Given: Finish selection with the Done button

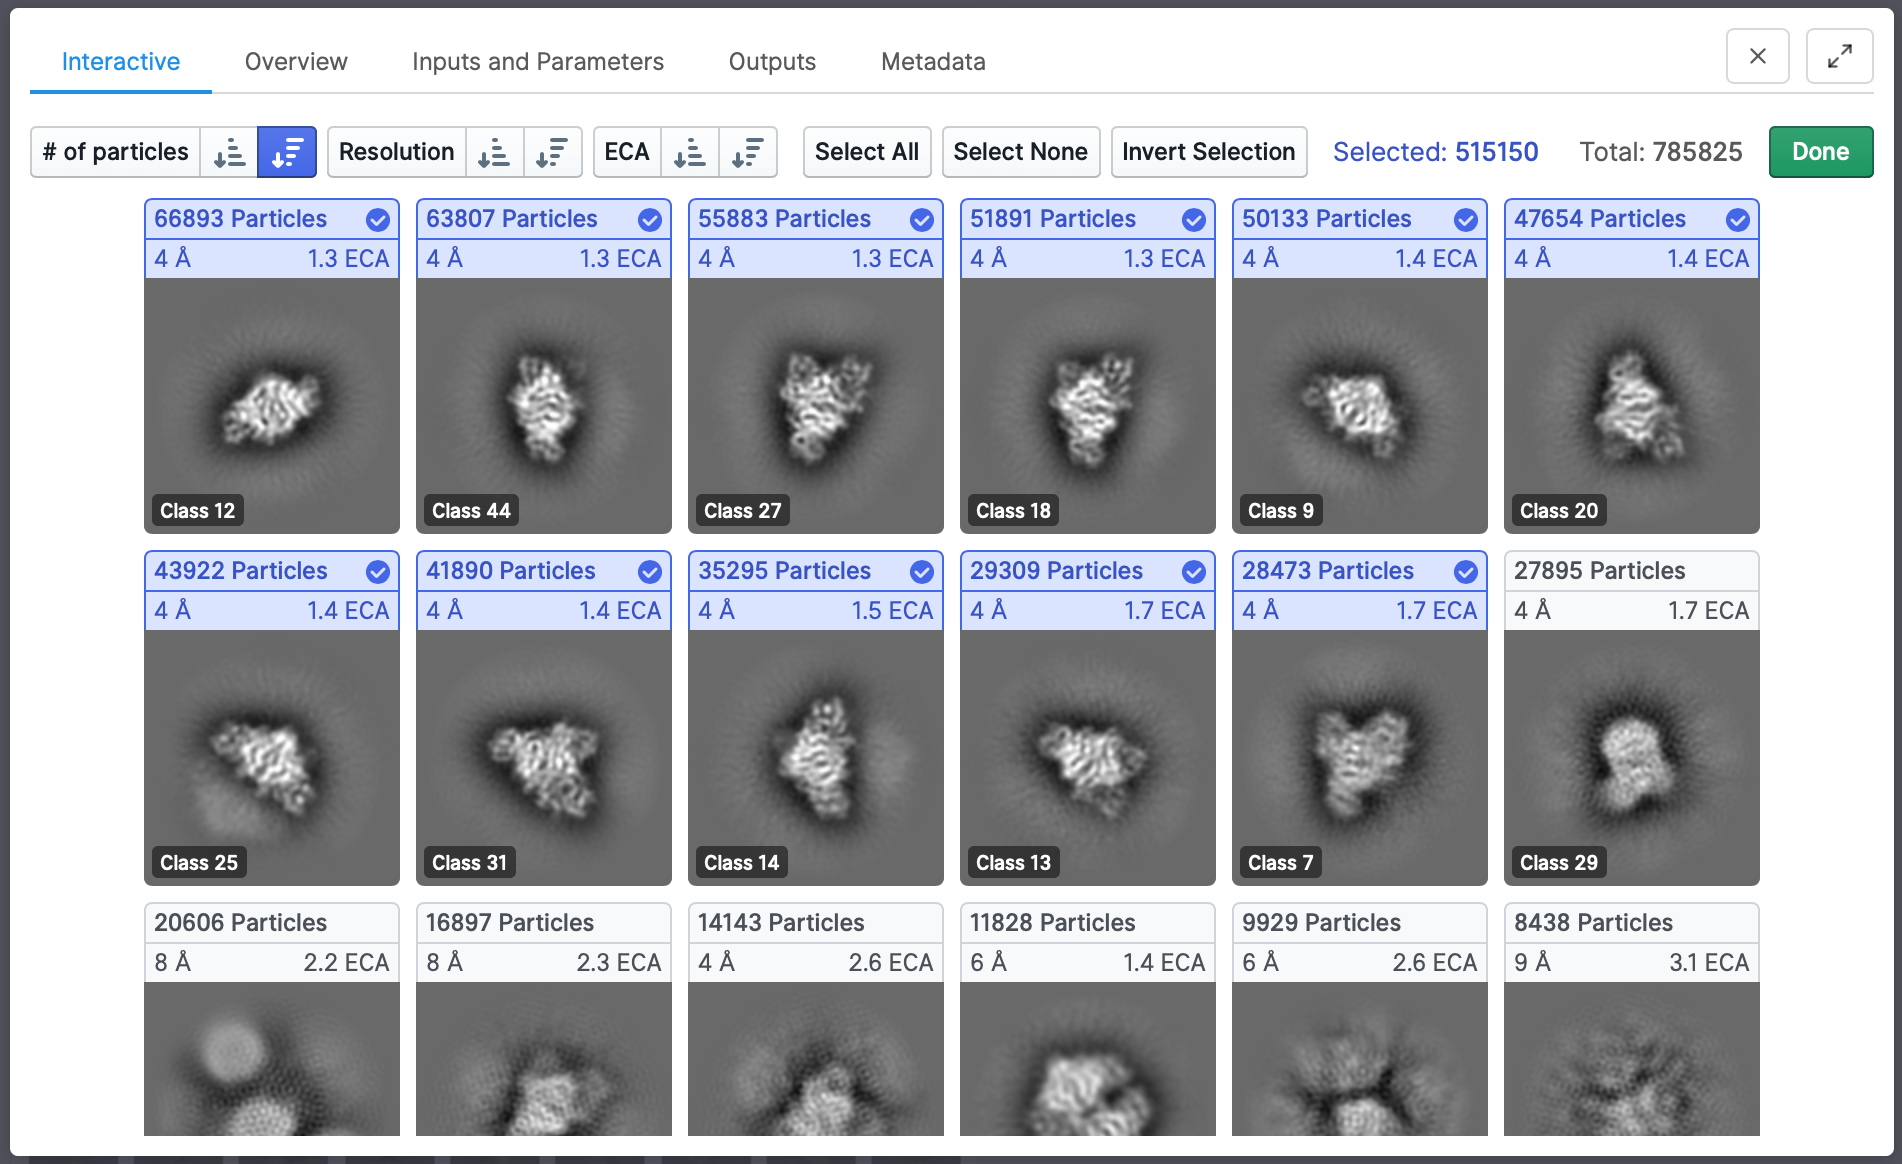Looking at the screenshot, I should point(1821,152).
